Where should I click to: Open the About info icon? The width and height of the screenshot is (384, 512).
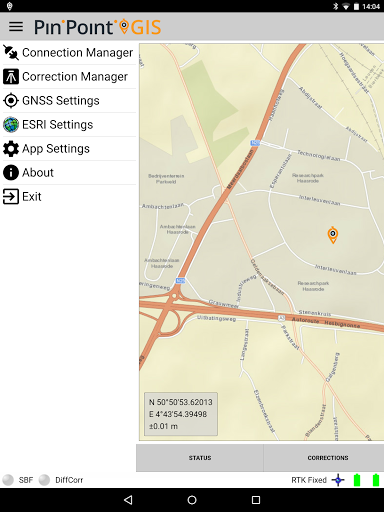[11, 173]
